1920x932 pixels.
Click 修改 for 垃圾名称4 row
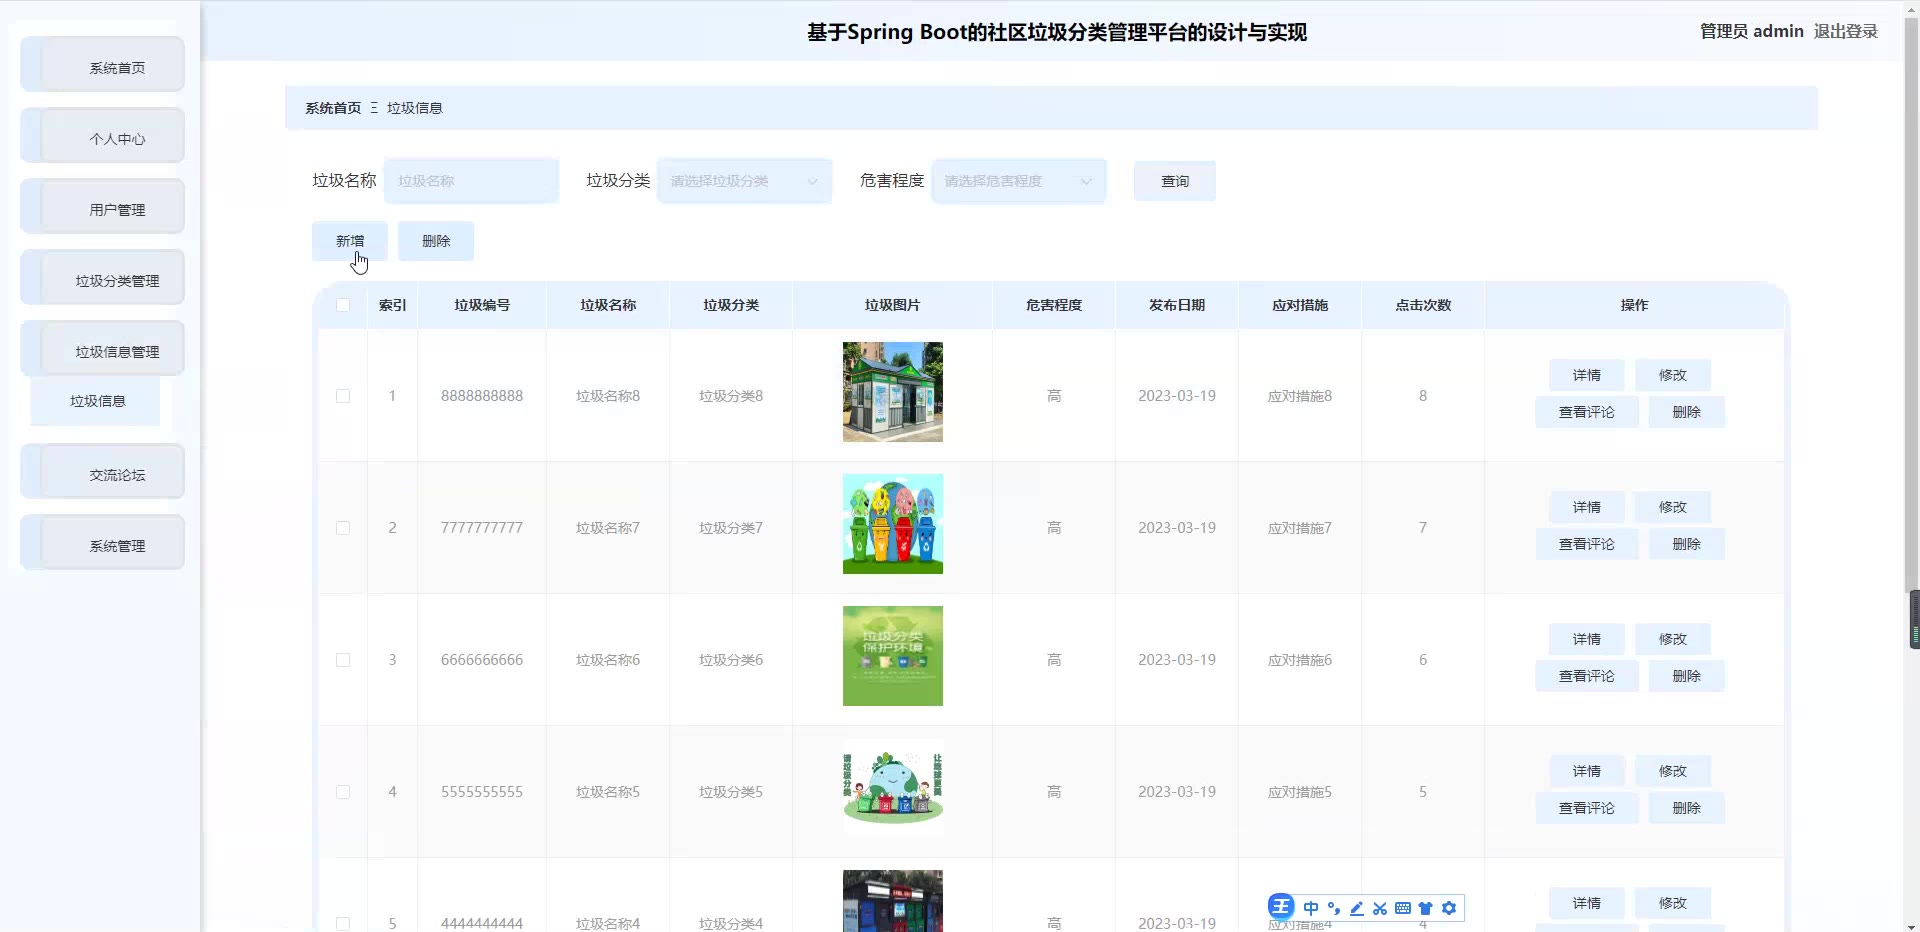(1673, 903)
